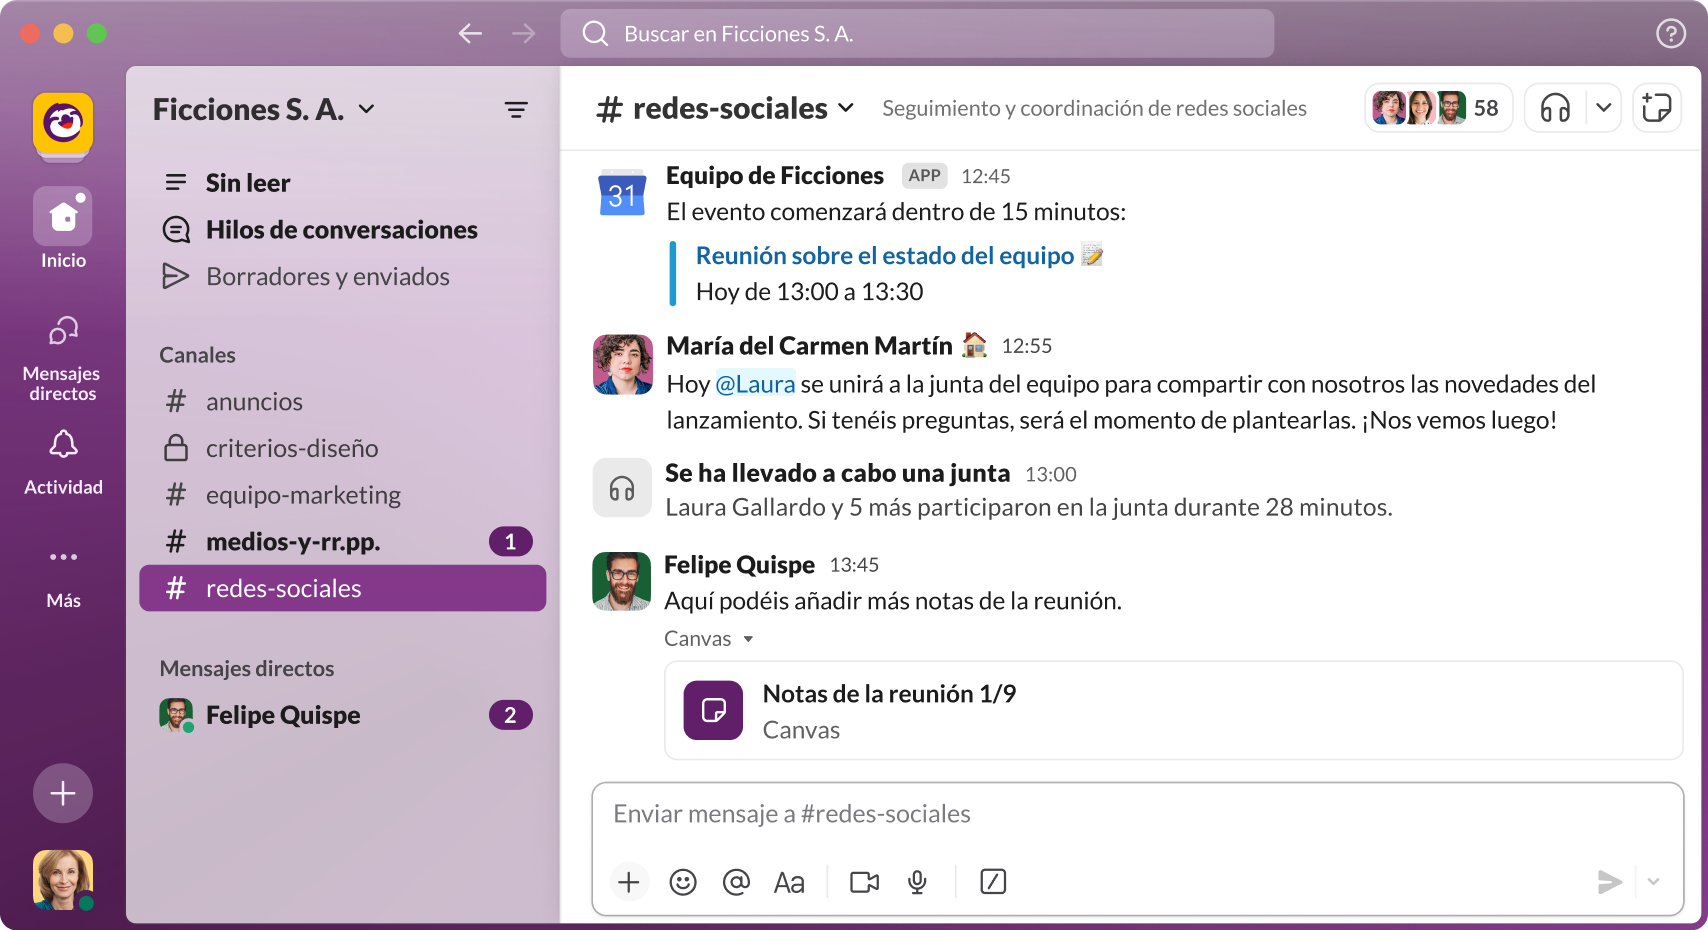This screenshot has height=930, width=1708.
Task: Open Borradores y enviados
Action: click(x=328, y=276)
